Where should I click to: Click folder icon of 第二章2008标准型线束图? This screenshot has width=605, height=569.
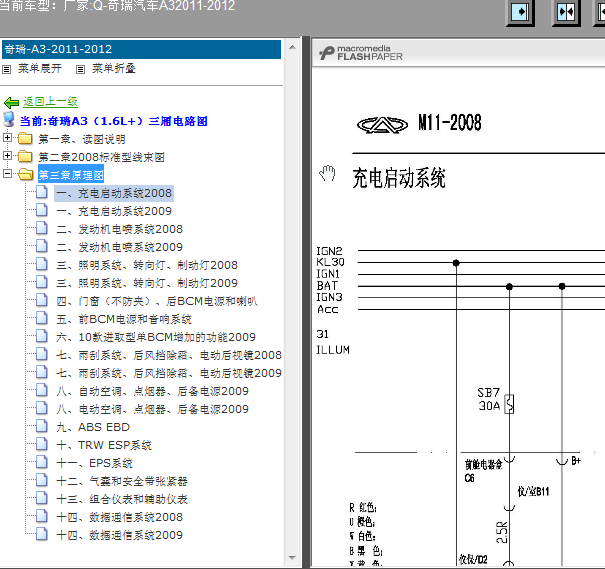click(x=25, y=156)
